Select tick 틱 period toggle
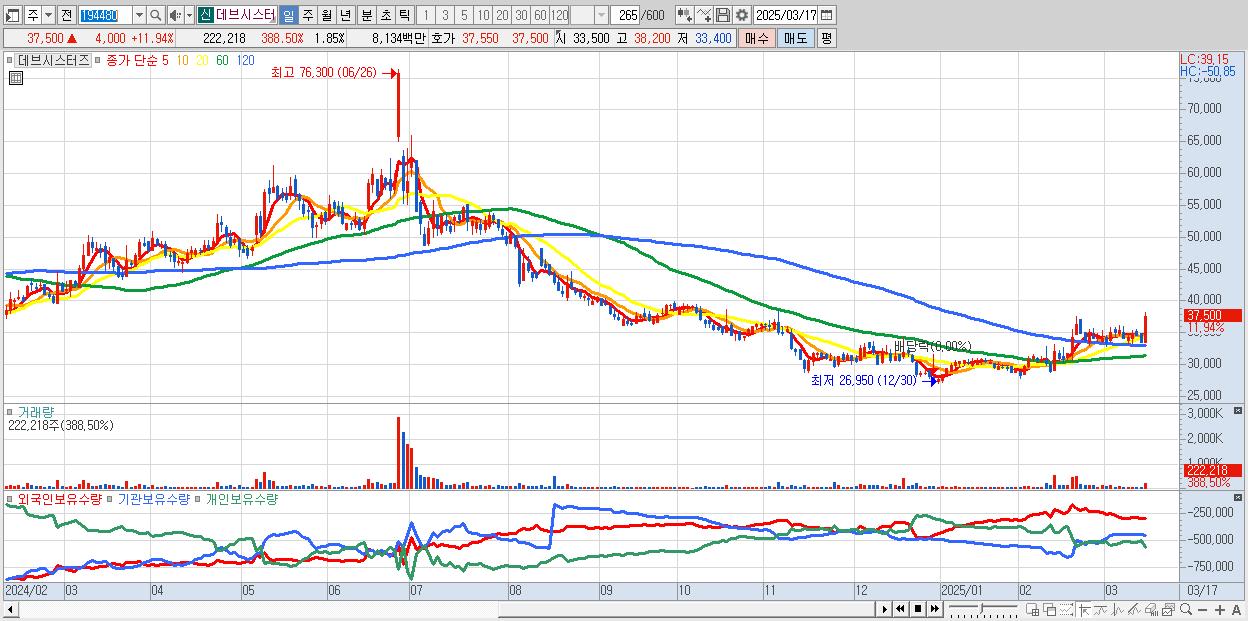This screenshot has width=1248, height=621. click(x=404, y=15)
